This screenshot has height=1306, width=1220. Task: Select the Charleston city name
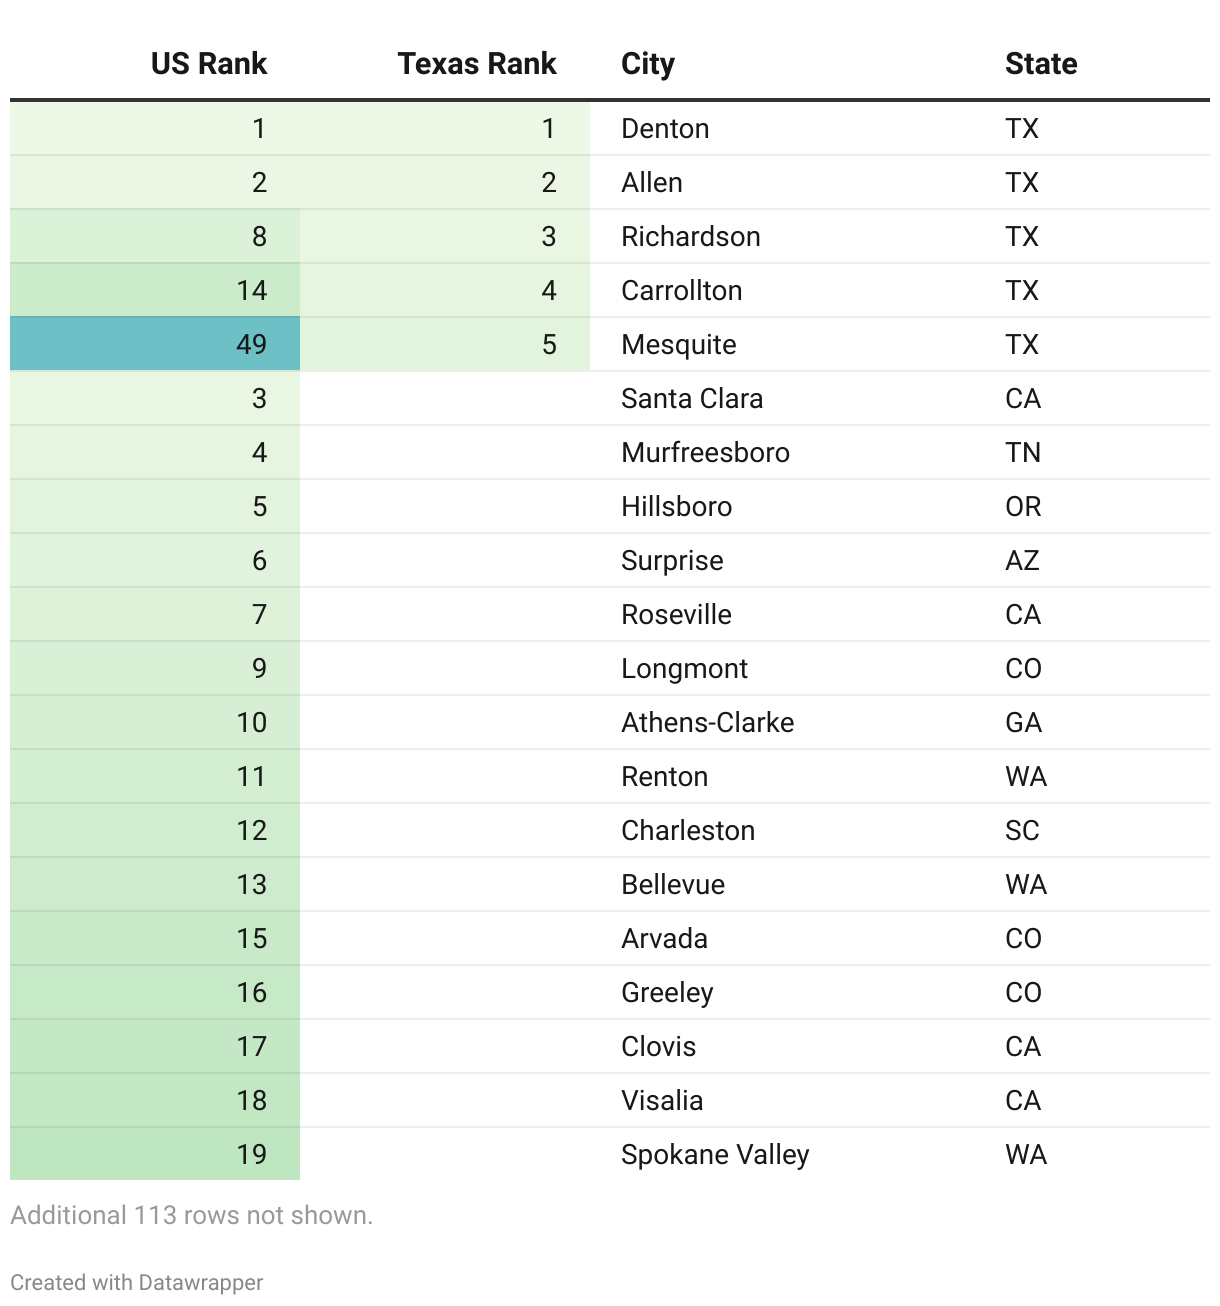click(x=688, y=831)
